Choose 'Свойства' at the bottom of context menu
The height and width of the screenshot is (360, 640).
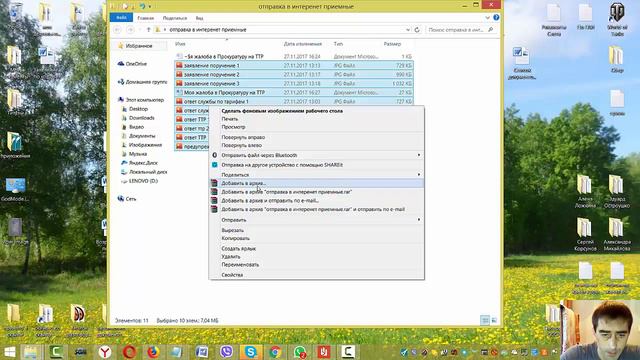click(x=316, y=275)
